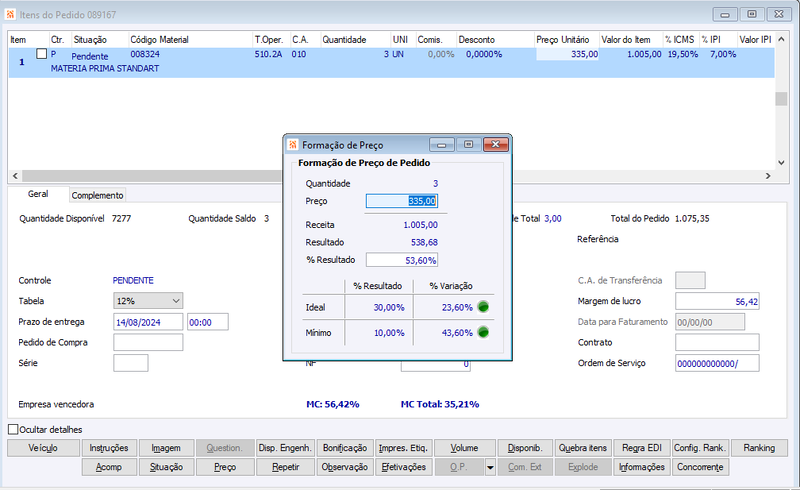Click the Contrato input field
The image size is (800, 490).
point(717,342)
